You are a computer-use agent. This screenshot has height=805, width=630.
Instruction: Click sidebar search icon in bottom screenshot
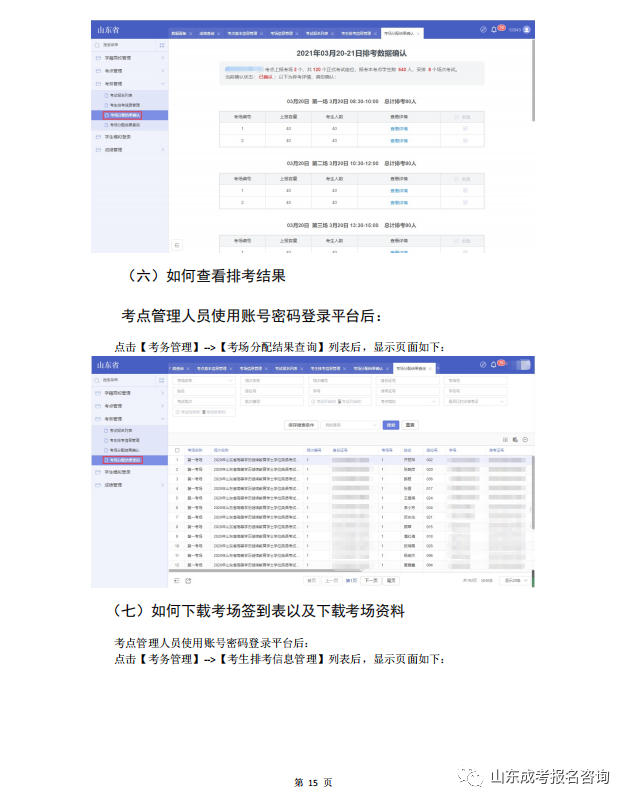point(97,380)
